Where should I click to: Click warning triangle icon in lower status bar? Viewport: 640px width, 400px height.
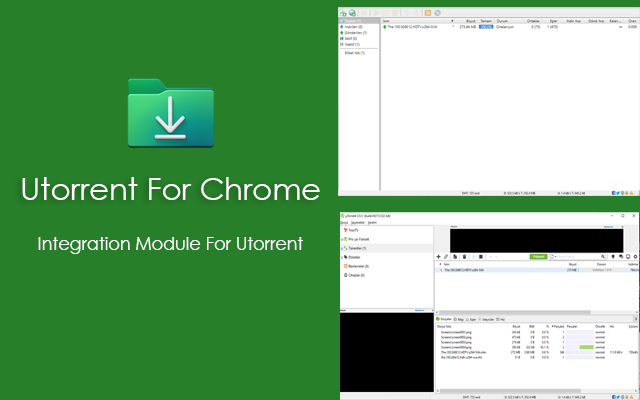[x=631, y=397]
